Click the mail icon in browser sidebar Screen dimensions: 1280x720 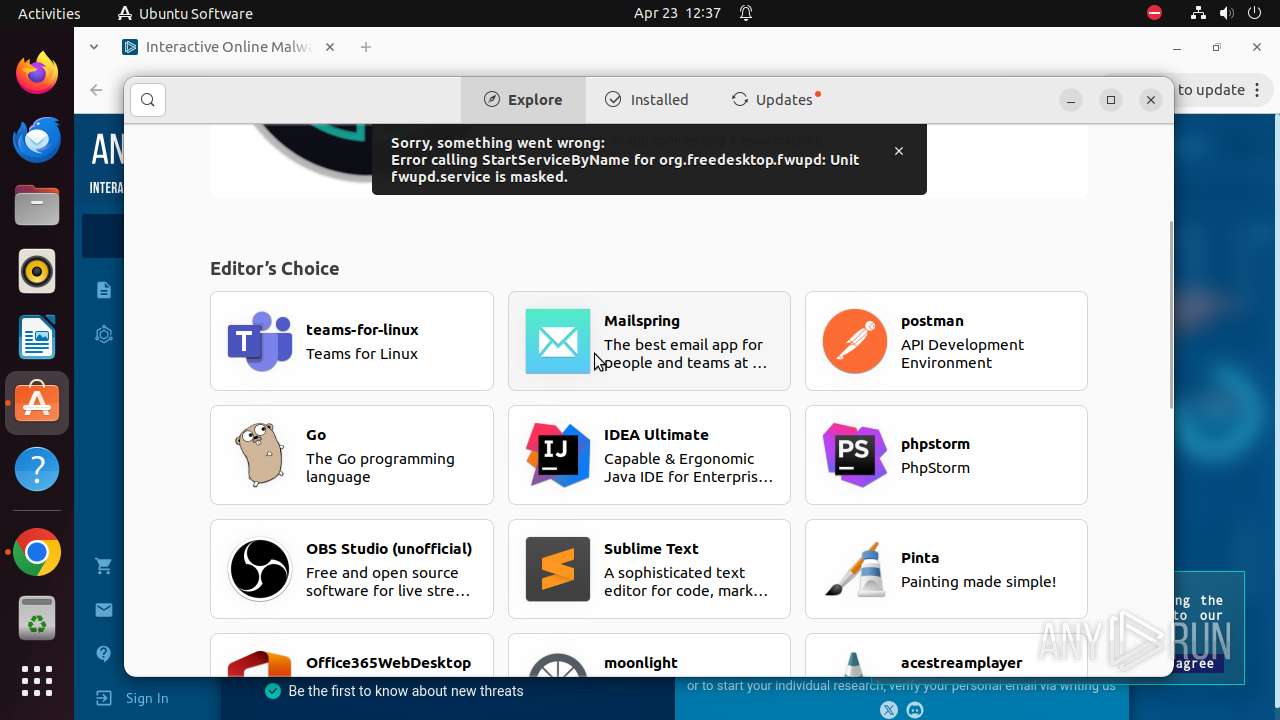(103, 610)
